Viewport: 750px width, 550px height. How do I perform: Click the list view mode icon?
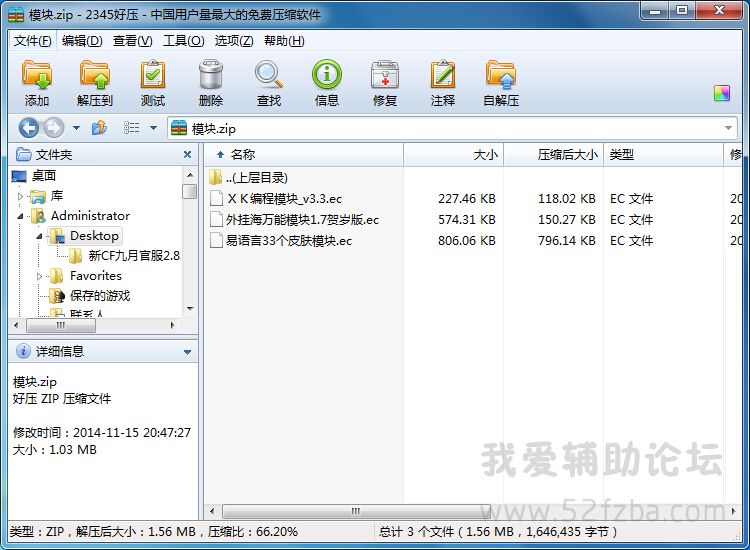(x=132, y=128)
